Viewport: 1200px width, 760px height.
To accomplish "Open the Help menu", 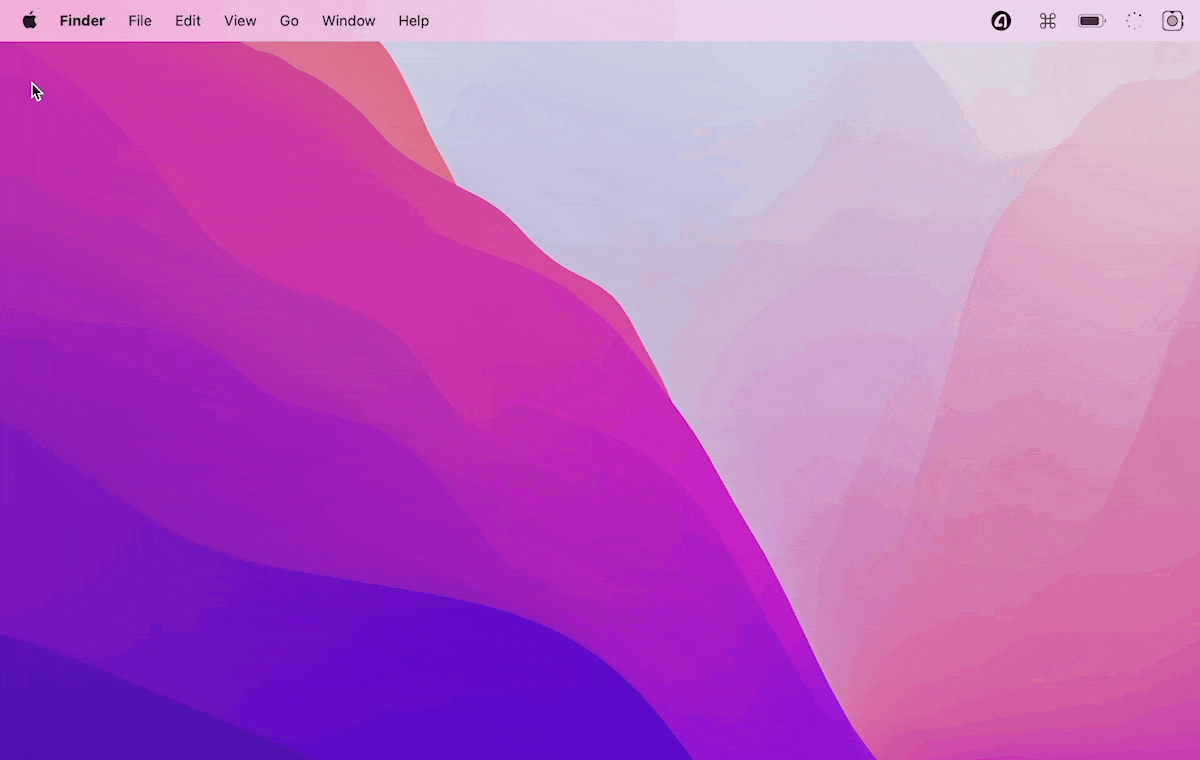I will [414, 21].
